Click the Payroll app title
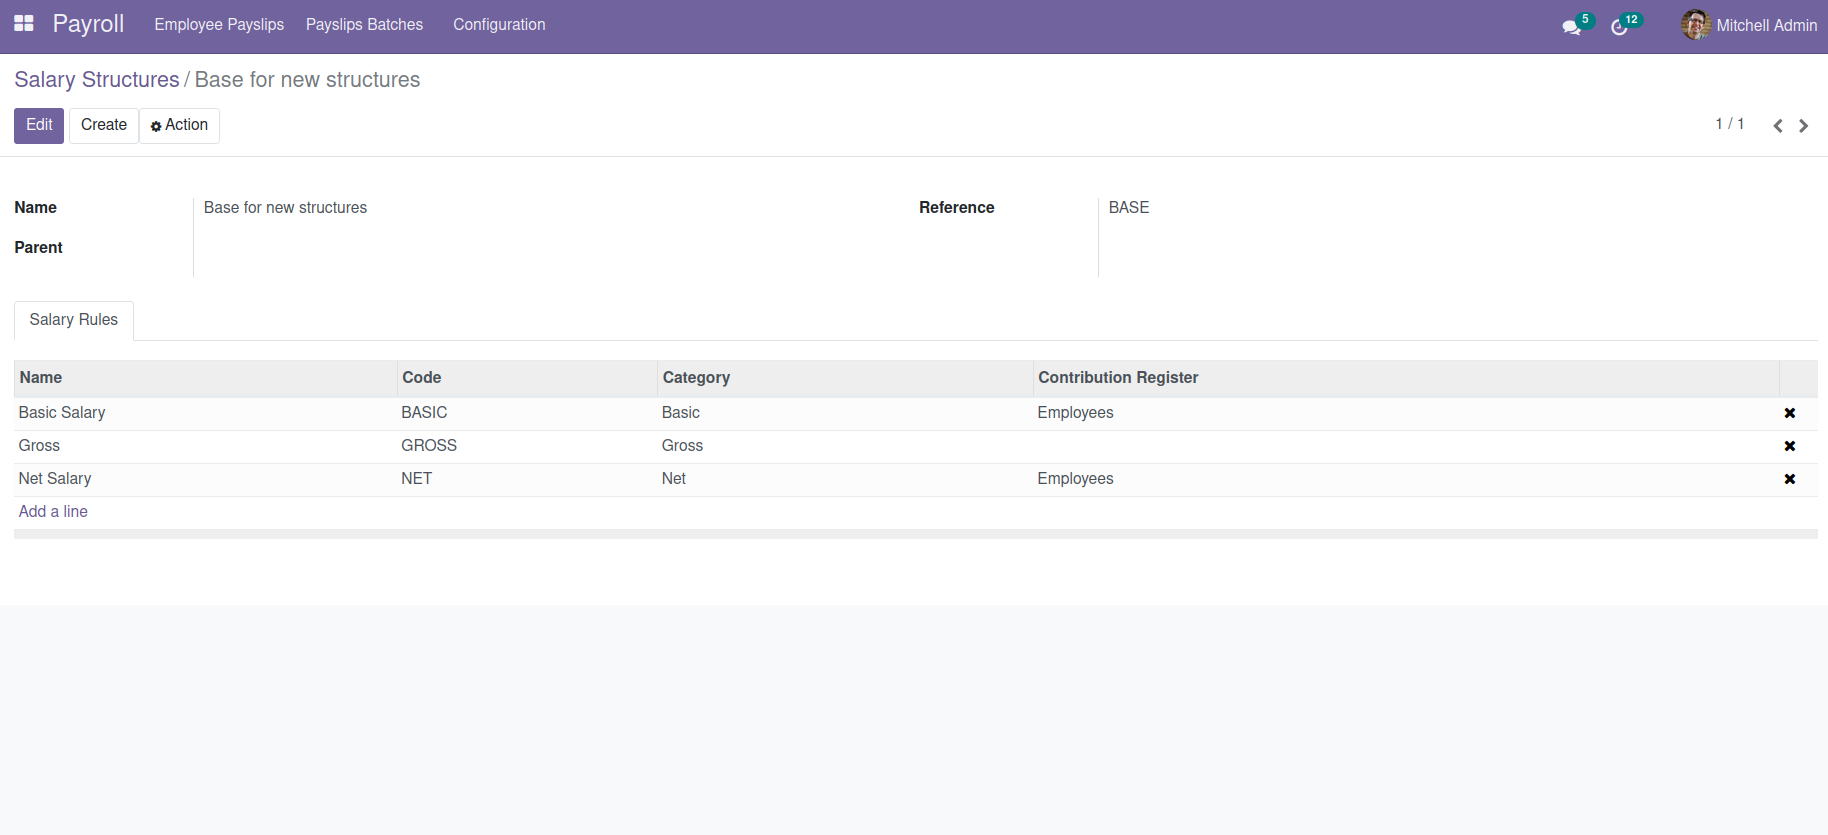The image size is (1828, 835). [x=88, y=24]
